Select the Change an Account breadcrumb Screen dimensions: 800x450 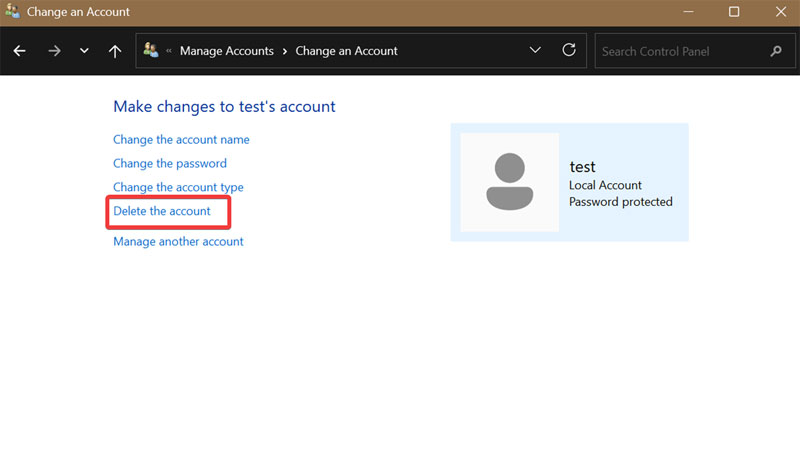click(x=346, y=51)
